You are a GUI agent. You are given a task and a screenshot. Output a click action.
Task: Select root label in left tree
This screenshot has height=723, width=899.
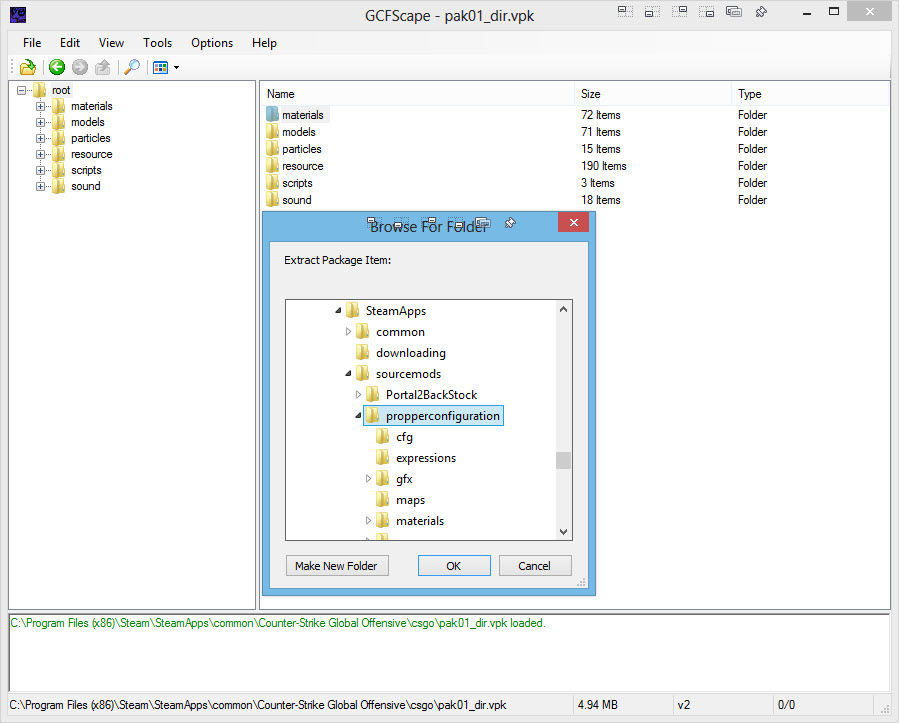click(x=61, y=90)
